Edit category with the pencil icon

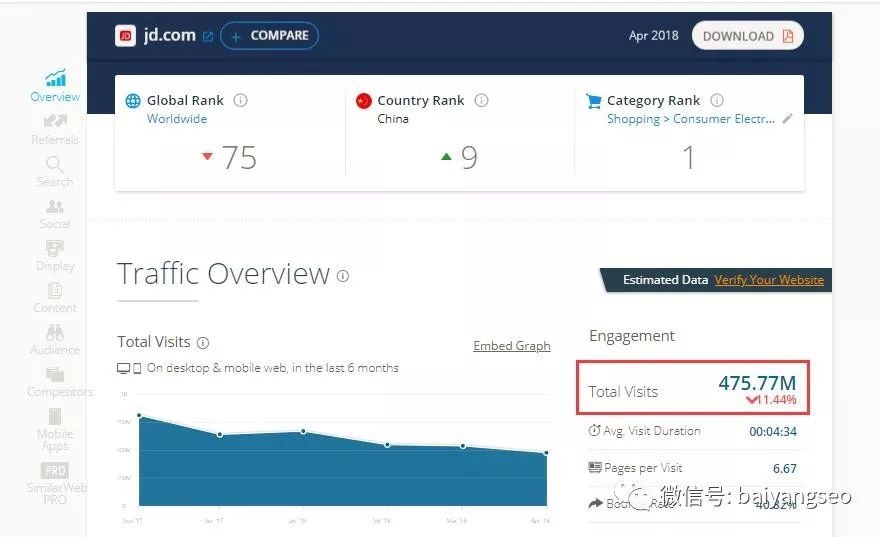(x=787, y=118)
